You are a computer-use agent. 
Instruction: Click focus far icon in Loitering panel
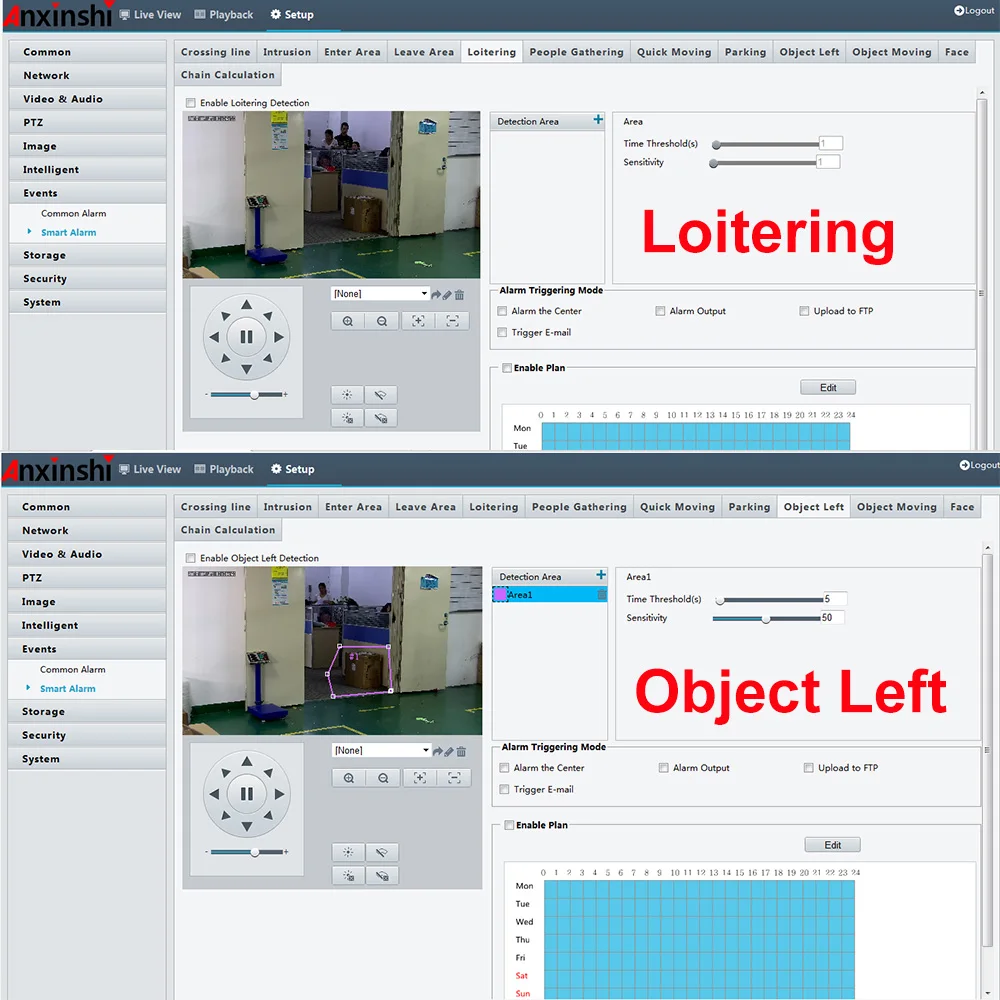point(453,321)
